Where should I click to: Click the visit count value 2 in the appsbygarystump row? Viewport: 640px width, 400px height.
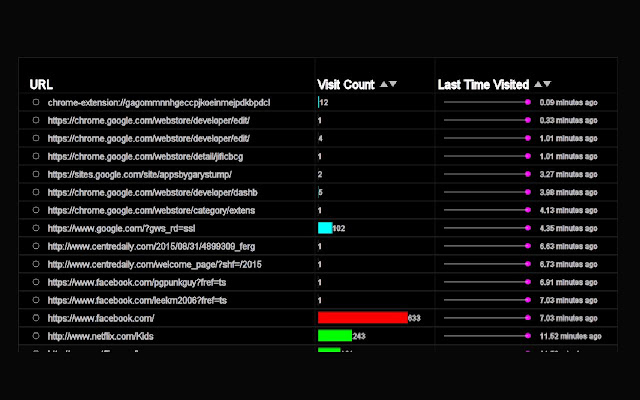pyautogui.click(x=320, y=174)
